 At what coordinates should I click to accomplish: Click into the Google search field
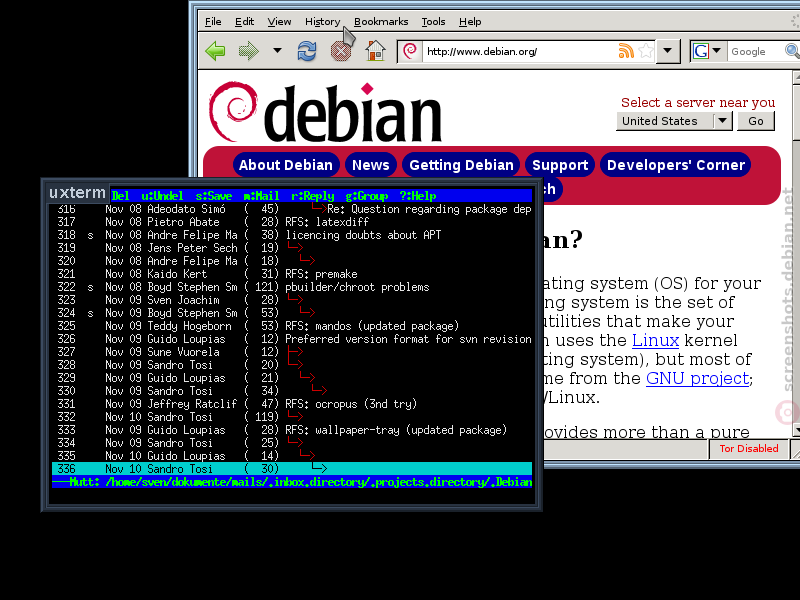pyautogui.click(x=755, y=51)
